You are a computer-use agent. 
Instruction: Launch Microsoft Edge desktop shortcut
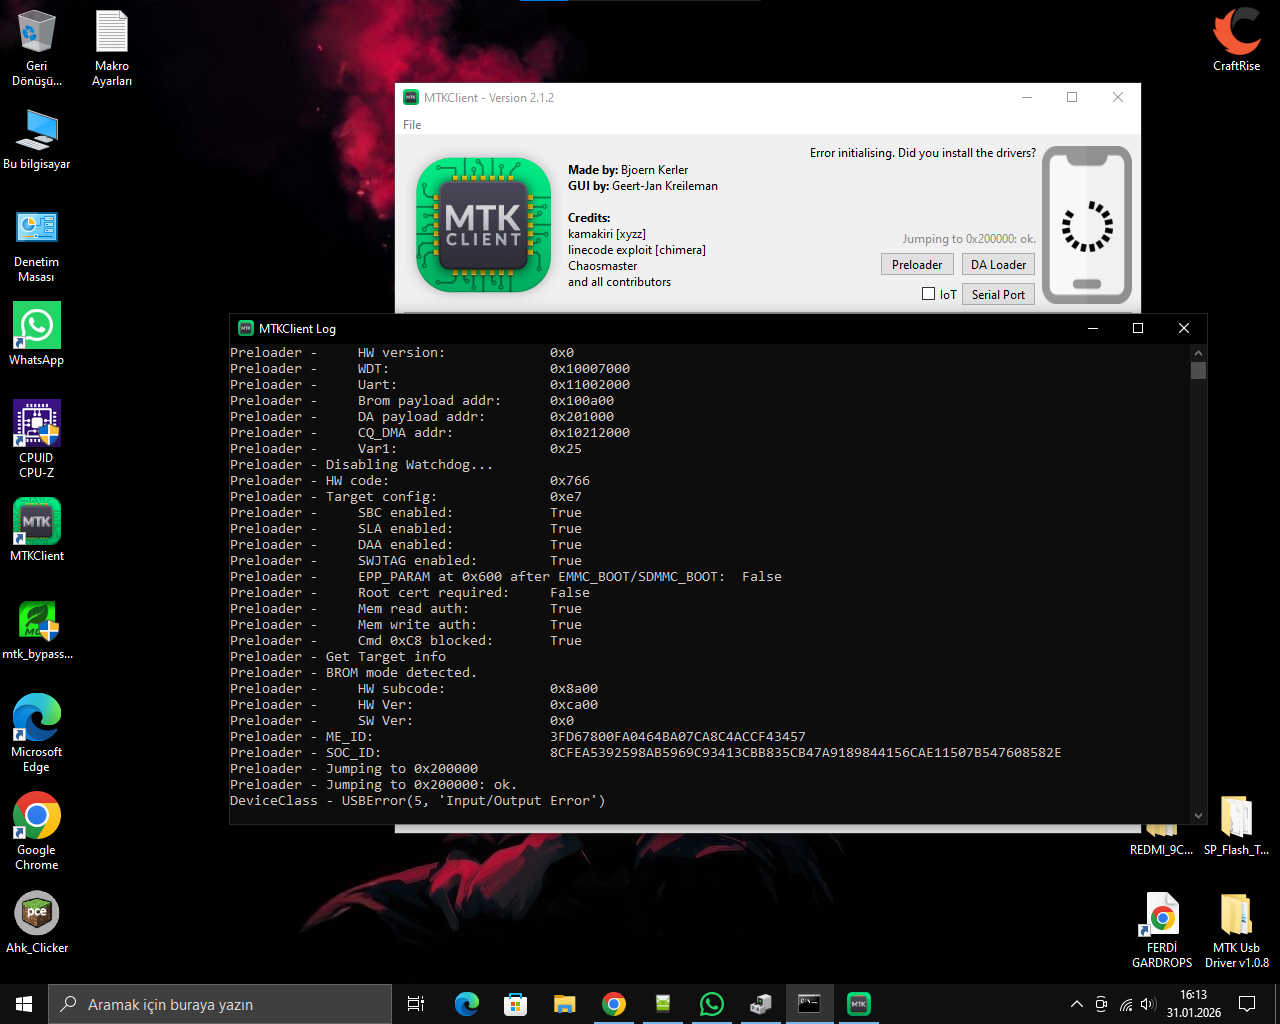[37, 733]
